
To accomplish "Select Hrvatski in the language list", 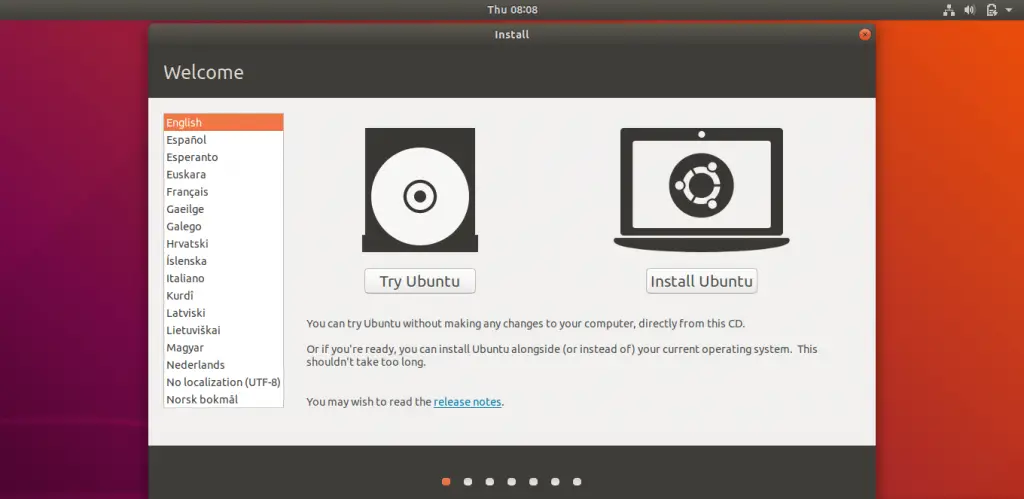I will [x=223, y=244].
